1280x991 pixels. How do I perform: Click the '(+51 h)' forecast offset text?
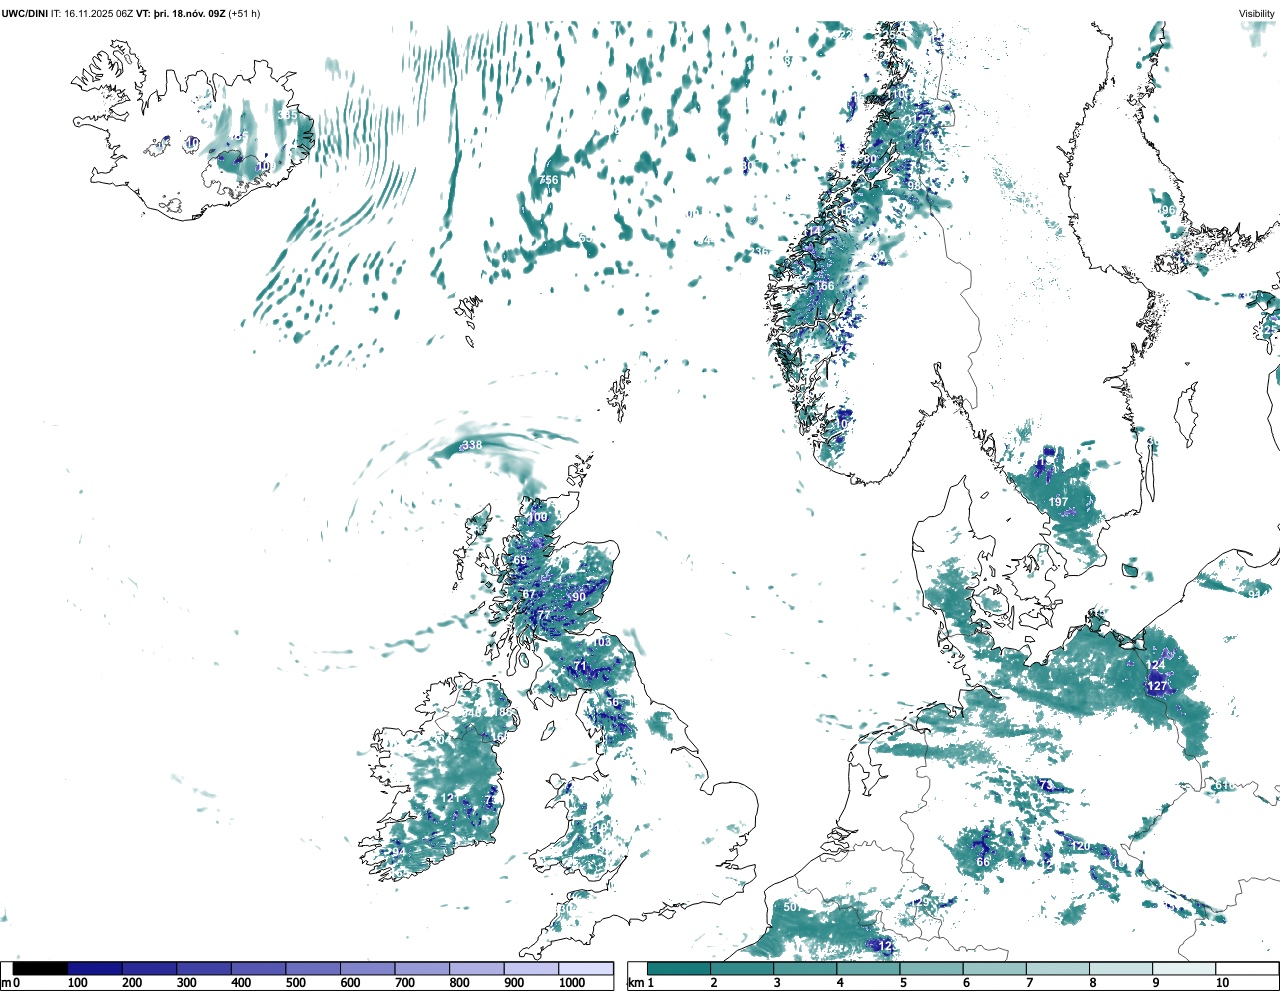245,14
